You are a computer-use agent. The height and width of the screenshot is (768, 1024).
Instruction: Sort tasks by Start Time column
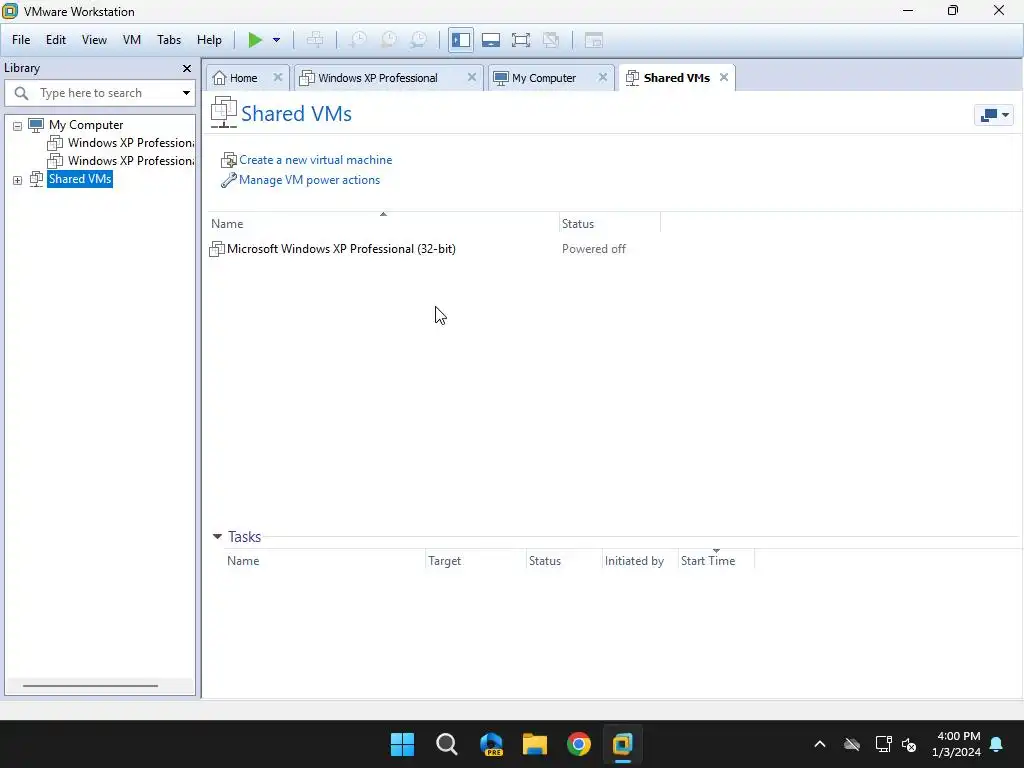tap(716, 561)
